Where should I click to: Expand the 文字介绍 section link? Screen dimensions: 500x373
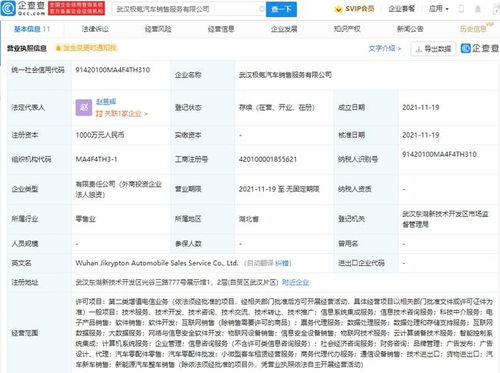(385, 49)
